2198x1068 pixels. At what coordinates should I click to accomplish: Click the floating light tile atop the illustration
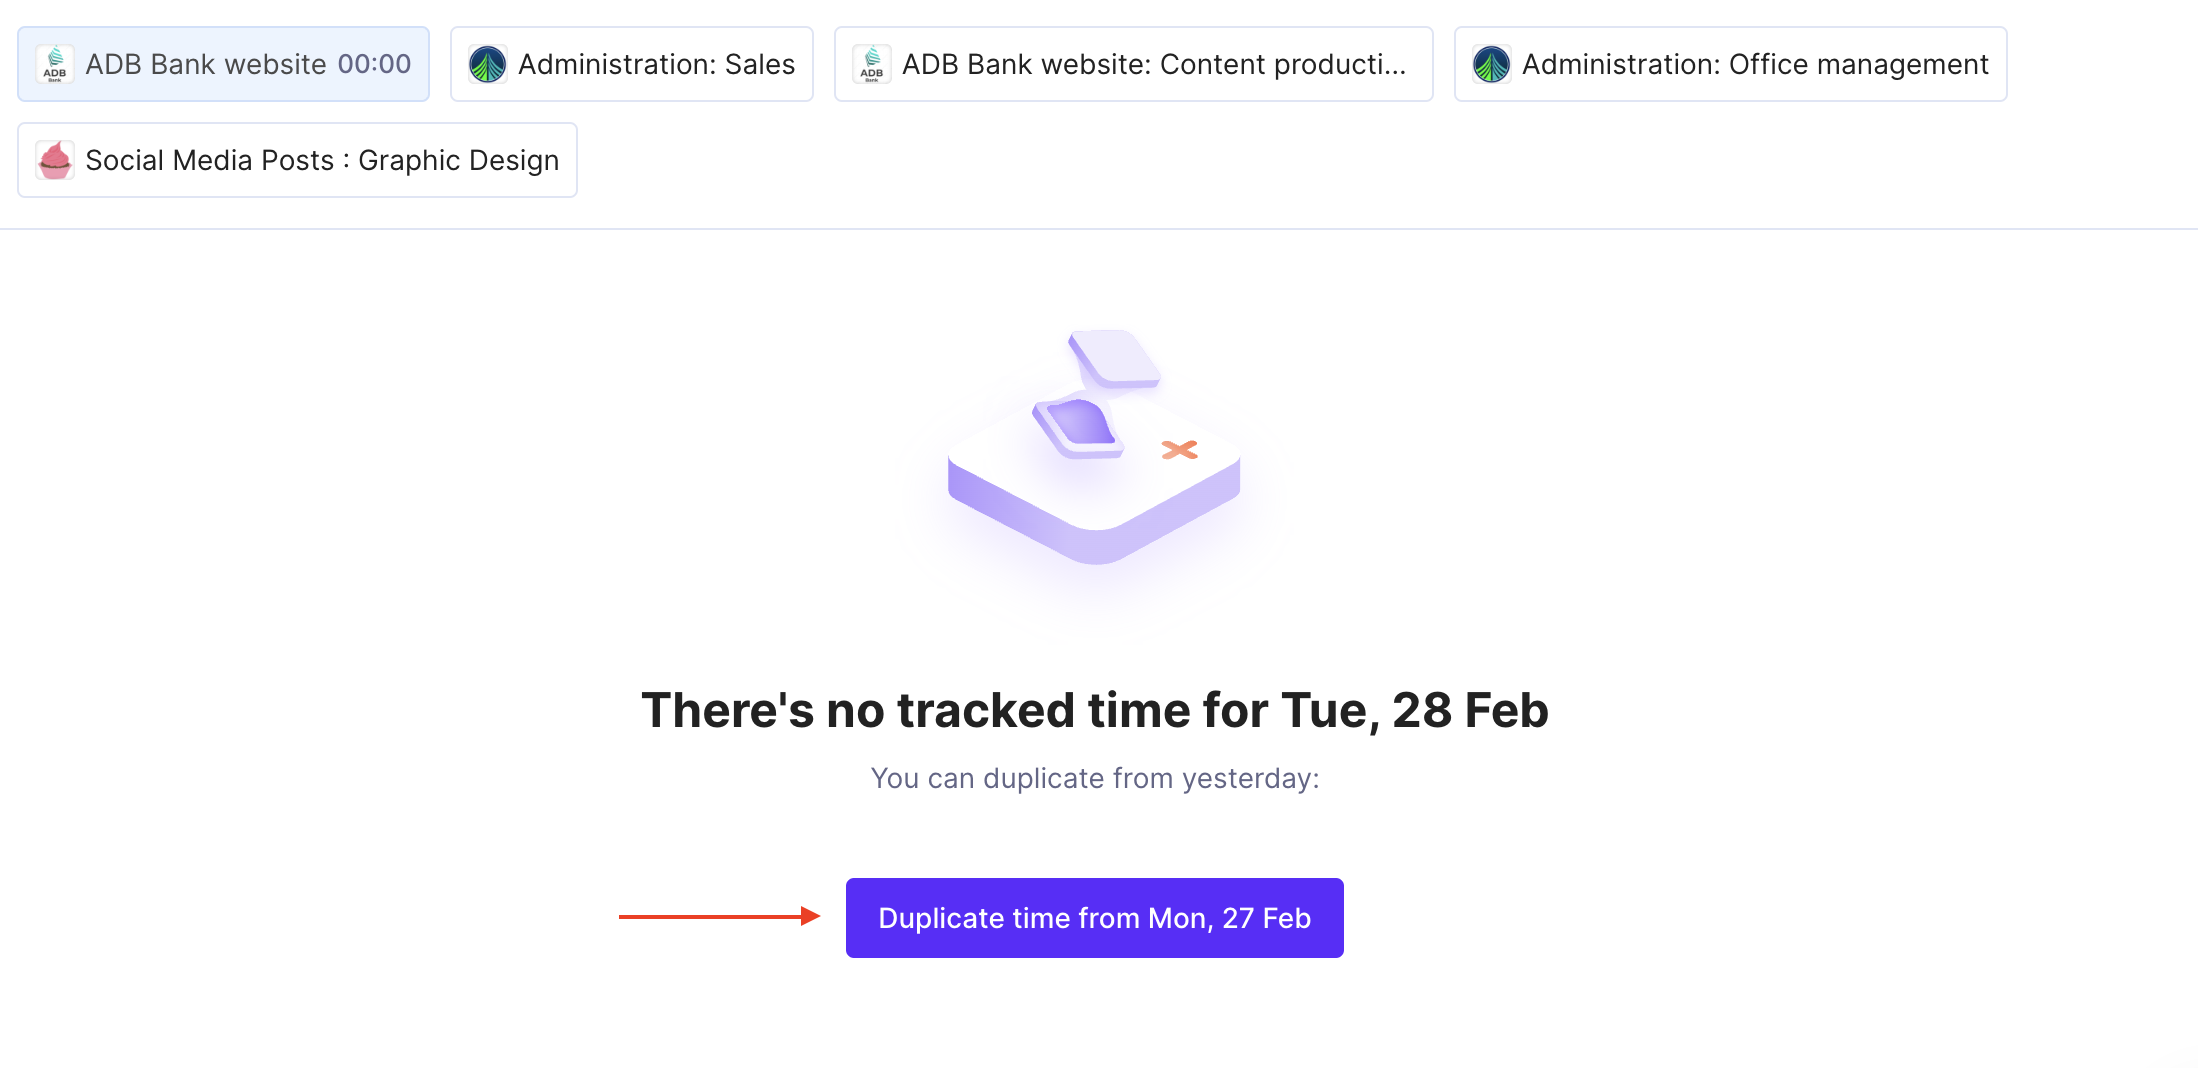click(1114, 359)
